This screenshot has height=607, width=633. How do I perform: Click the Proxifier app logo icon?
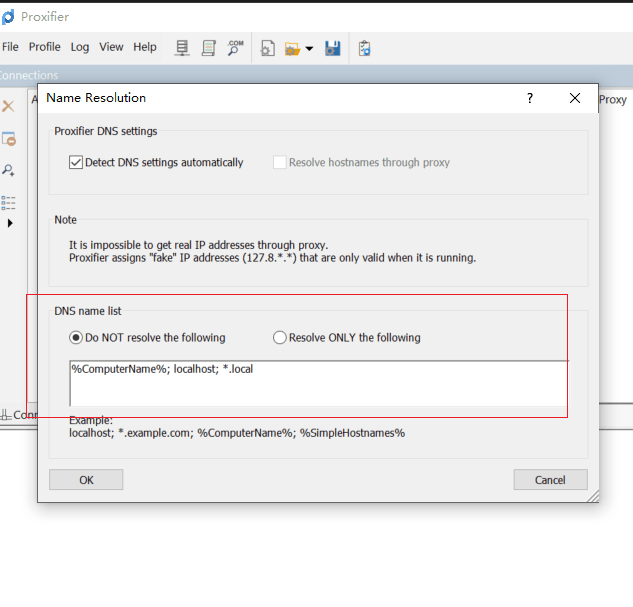pyautogui.click(x=8, y=17)
